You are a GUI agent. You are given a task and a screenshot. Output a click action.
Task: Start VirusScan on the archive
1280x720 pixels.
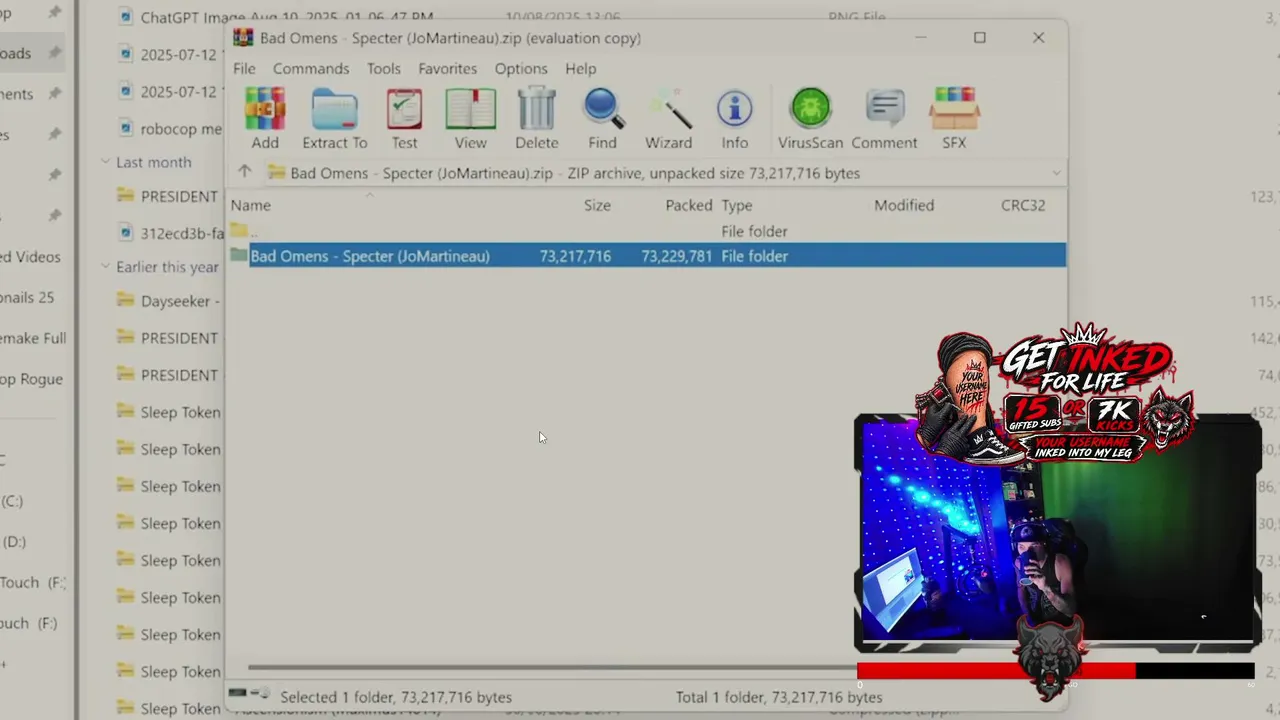tap(810, 108)
